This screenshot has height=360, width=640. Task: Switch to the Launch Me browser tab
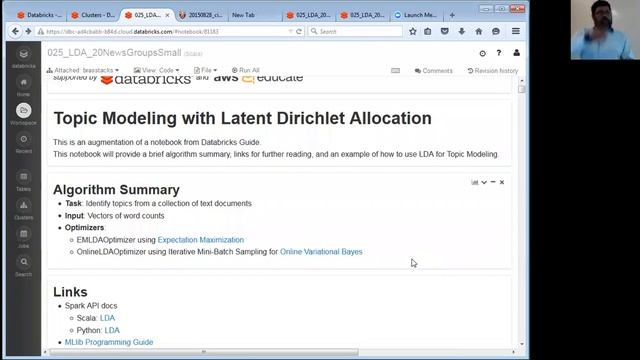click(416, 15)
